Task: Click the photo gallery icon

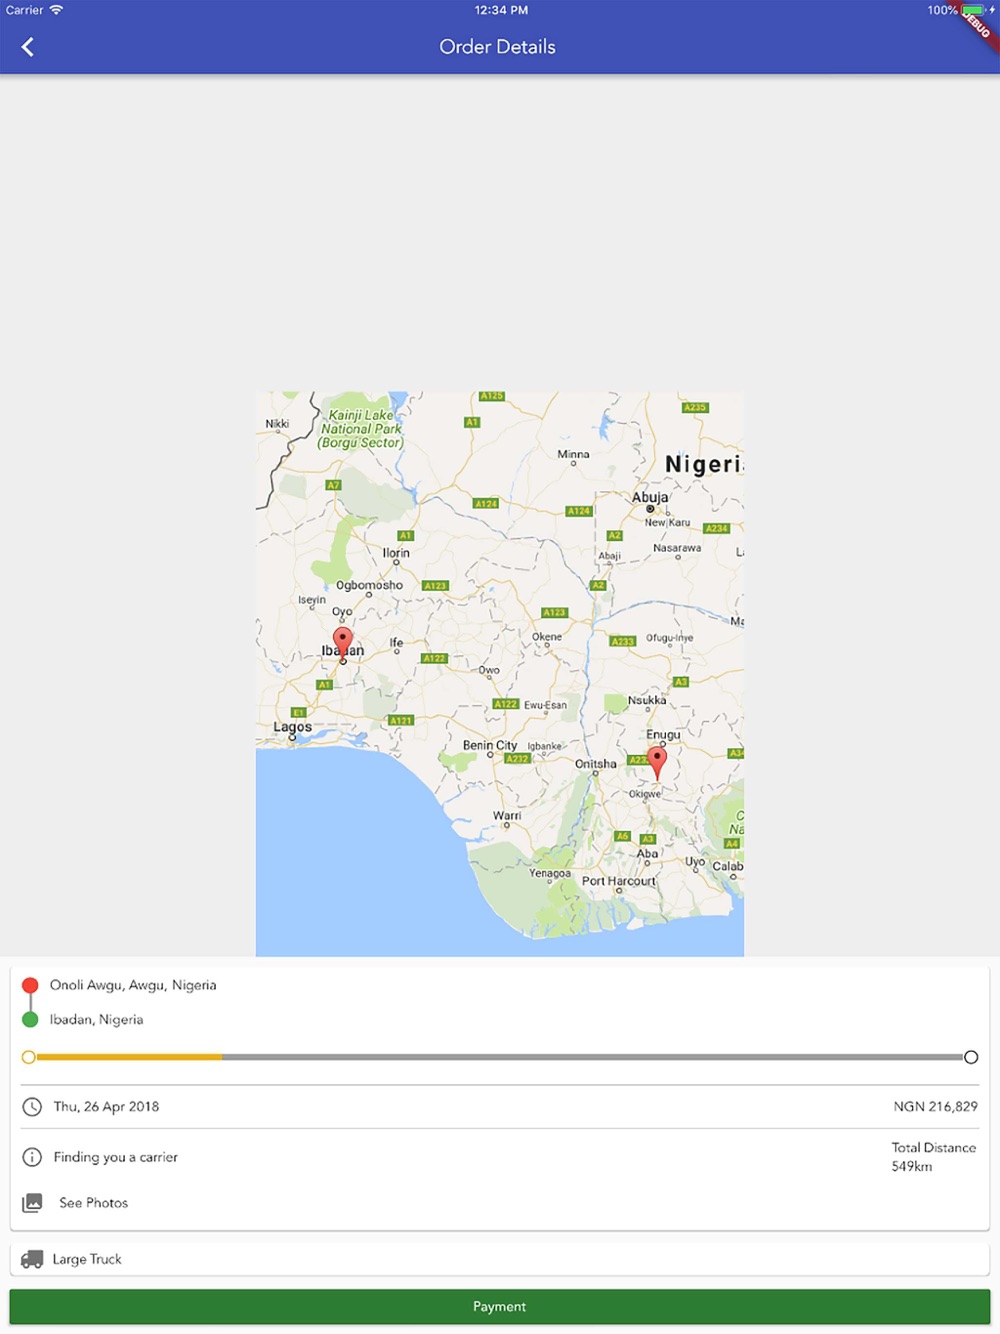Action: (x=32, y=1202)
